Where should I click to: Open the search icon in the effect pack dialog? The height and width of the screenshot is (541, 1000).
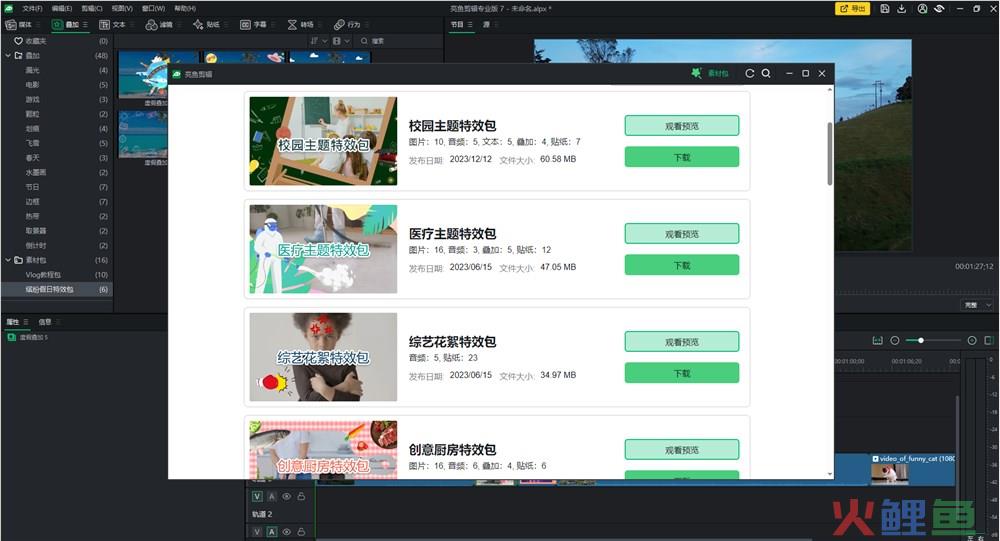pyautogui.click(x=766, y=74)
